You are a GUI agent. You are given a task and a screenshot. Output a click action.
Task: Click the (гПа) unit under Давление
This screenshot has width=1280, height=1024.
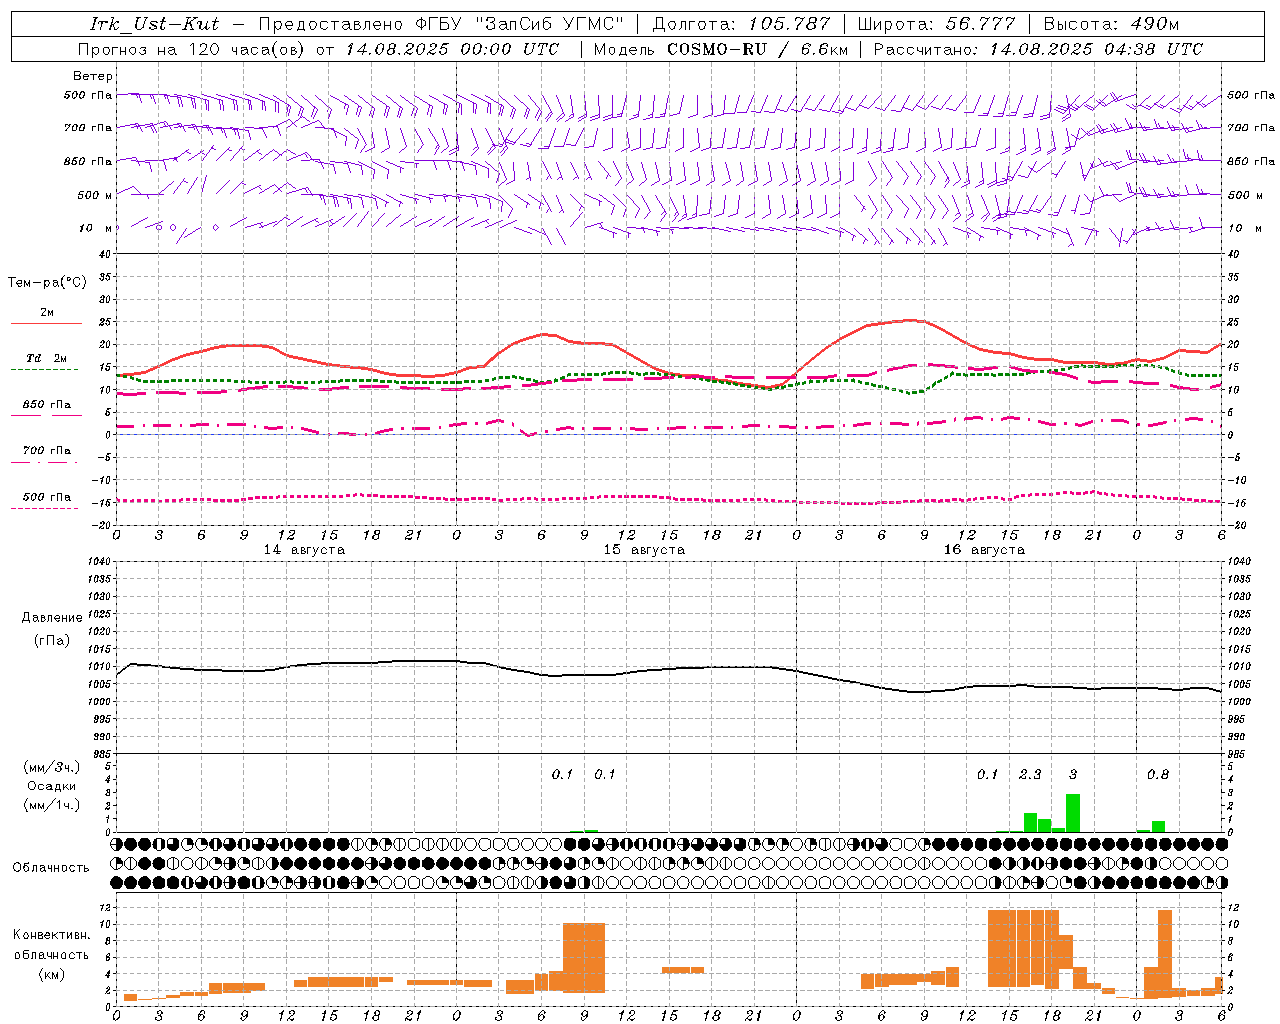tap(52, 640)
